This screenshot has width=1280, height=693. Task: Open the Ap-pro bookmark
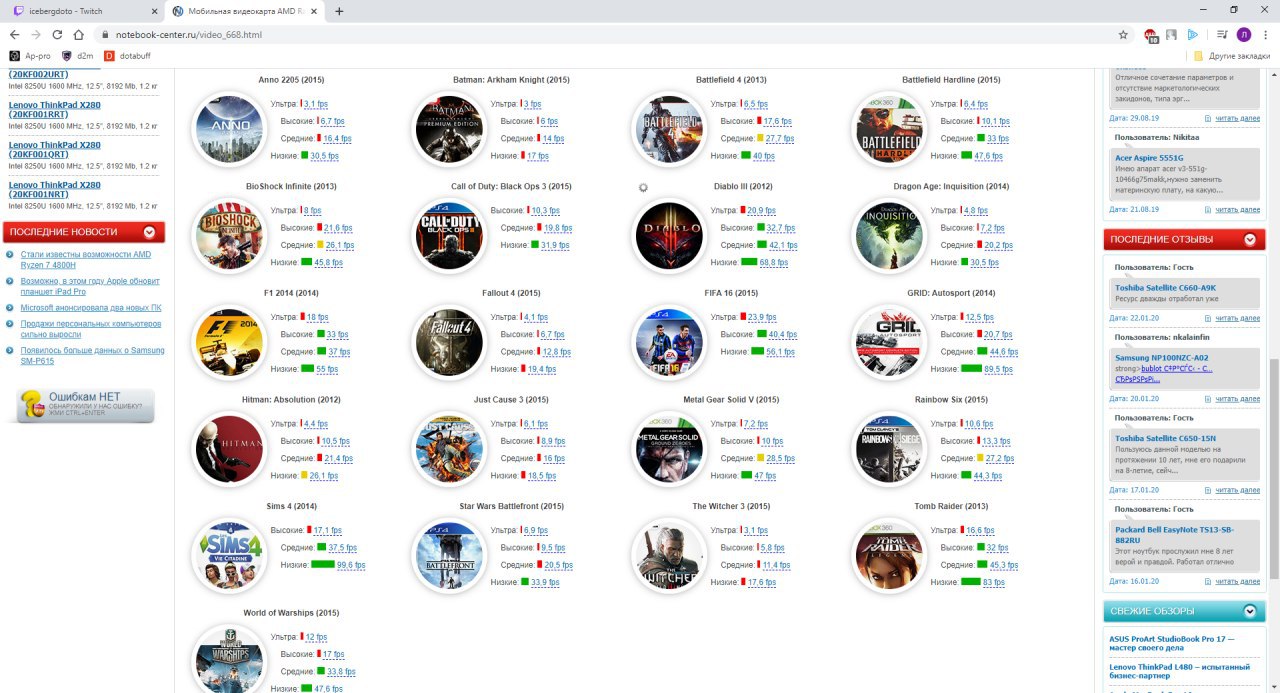coord(30,56)
